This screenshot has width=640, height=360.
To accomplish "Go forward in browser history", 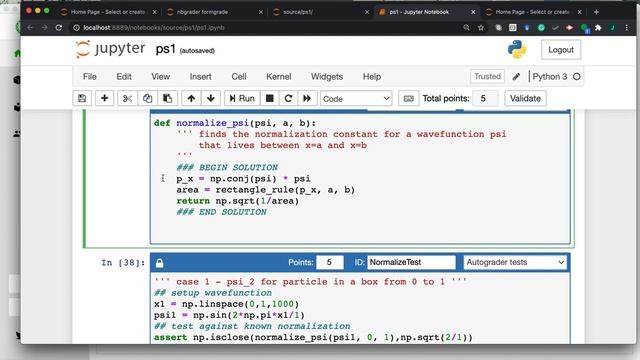I will [x=44, y=27].
